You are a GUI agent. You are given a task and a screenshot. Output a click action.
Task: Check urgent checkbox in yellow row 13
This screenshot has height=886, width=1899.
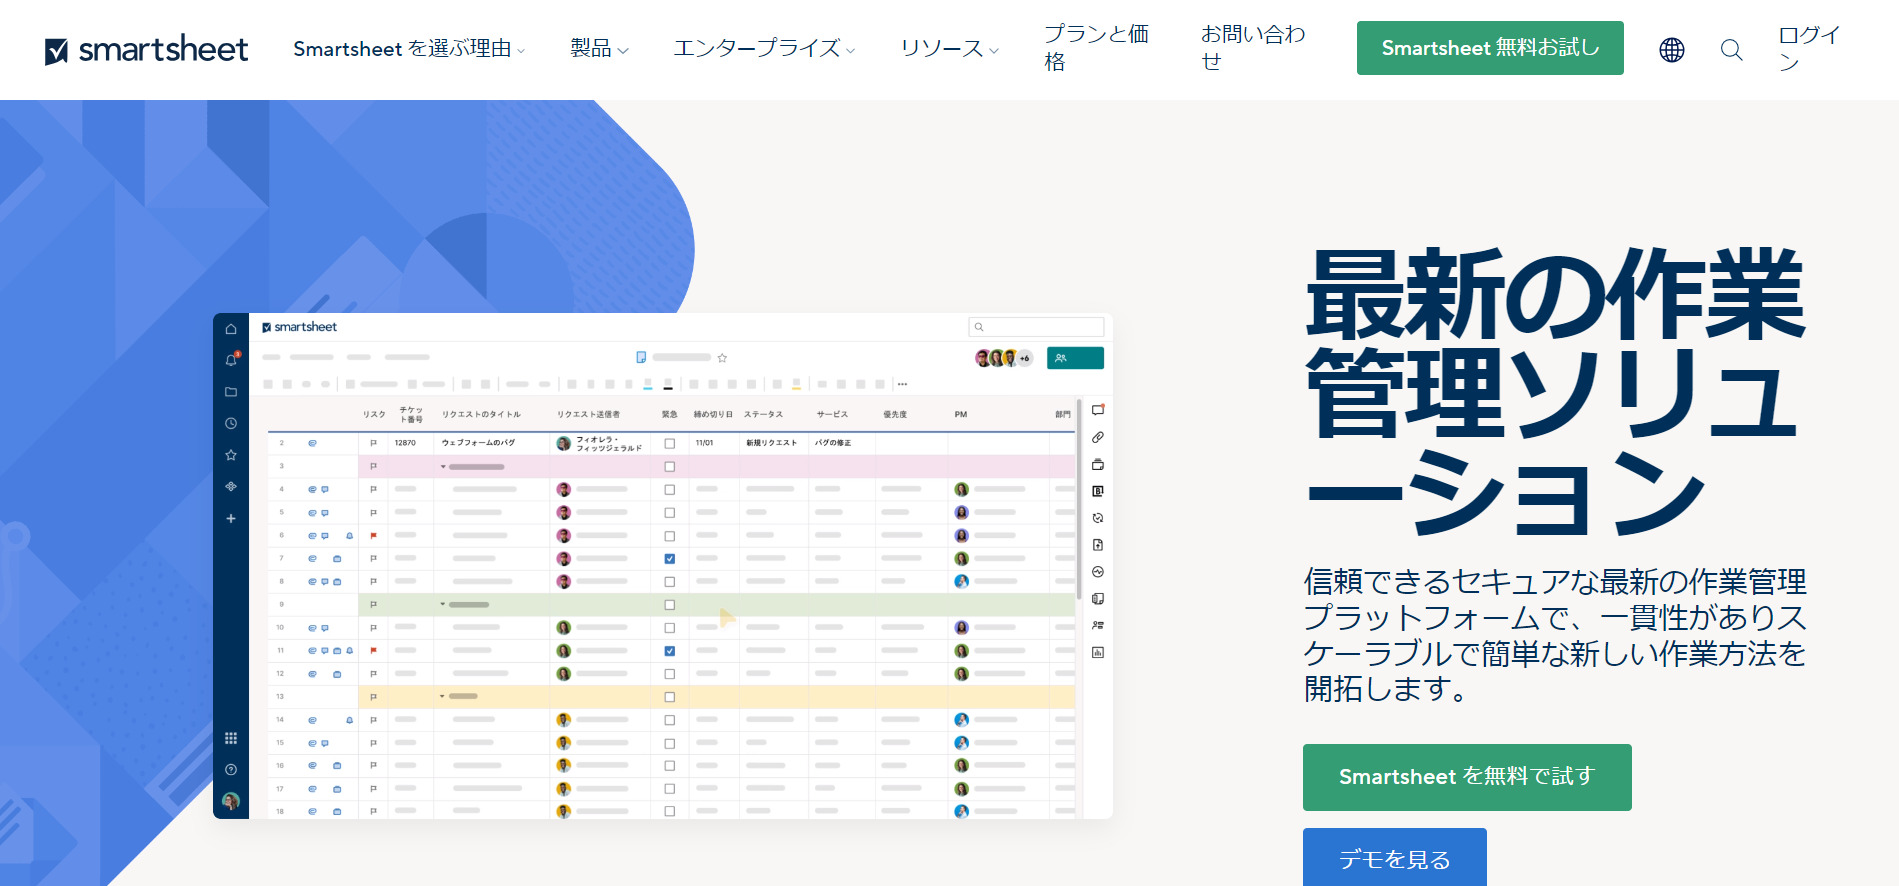coord(670,697)
